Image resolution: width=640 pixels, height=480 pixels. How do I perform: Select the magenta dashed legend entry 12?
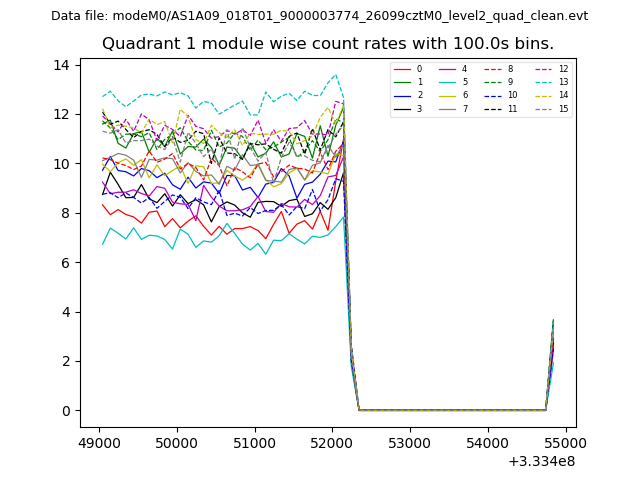click(x=548, y=69)
